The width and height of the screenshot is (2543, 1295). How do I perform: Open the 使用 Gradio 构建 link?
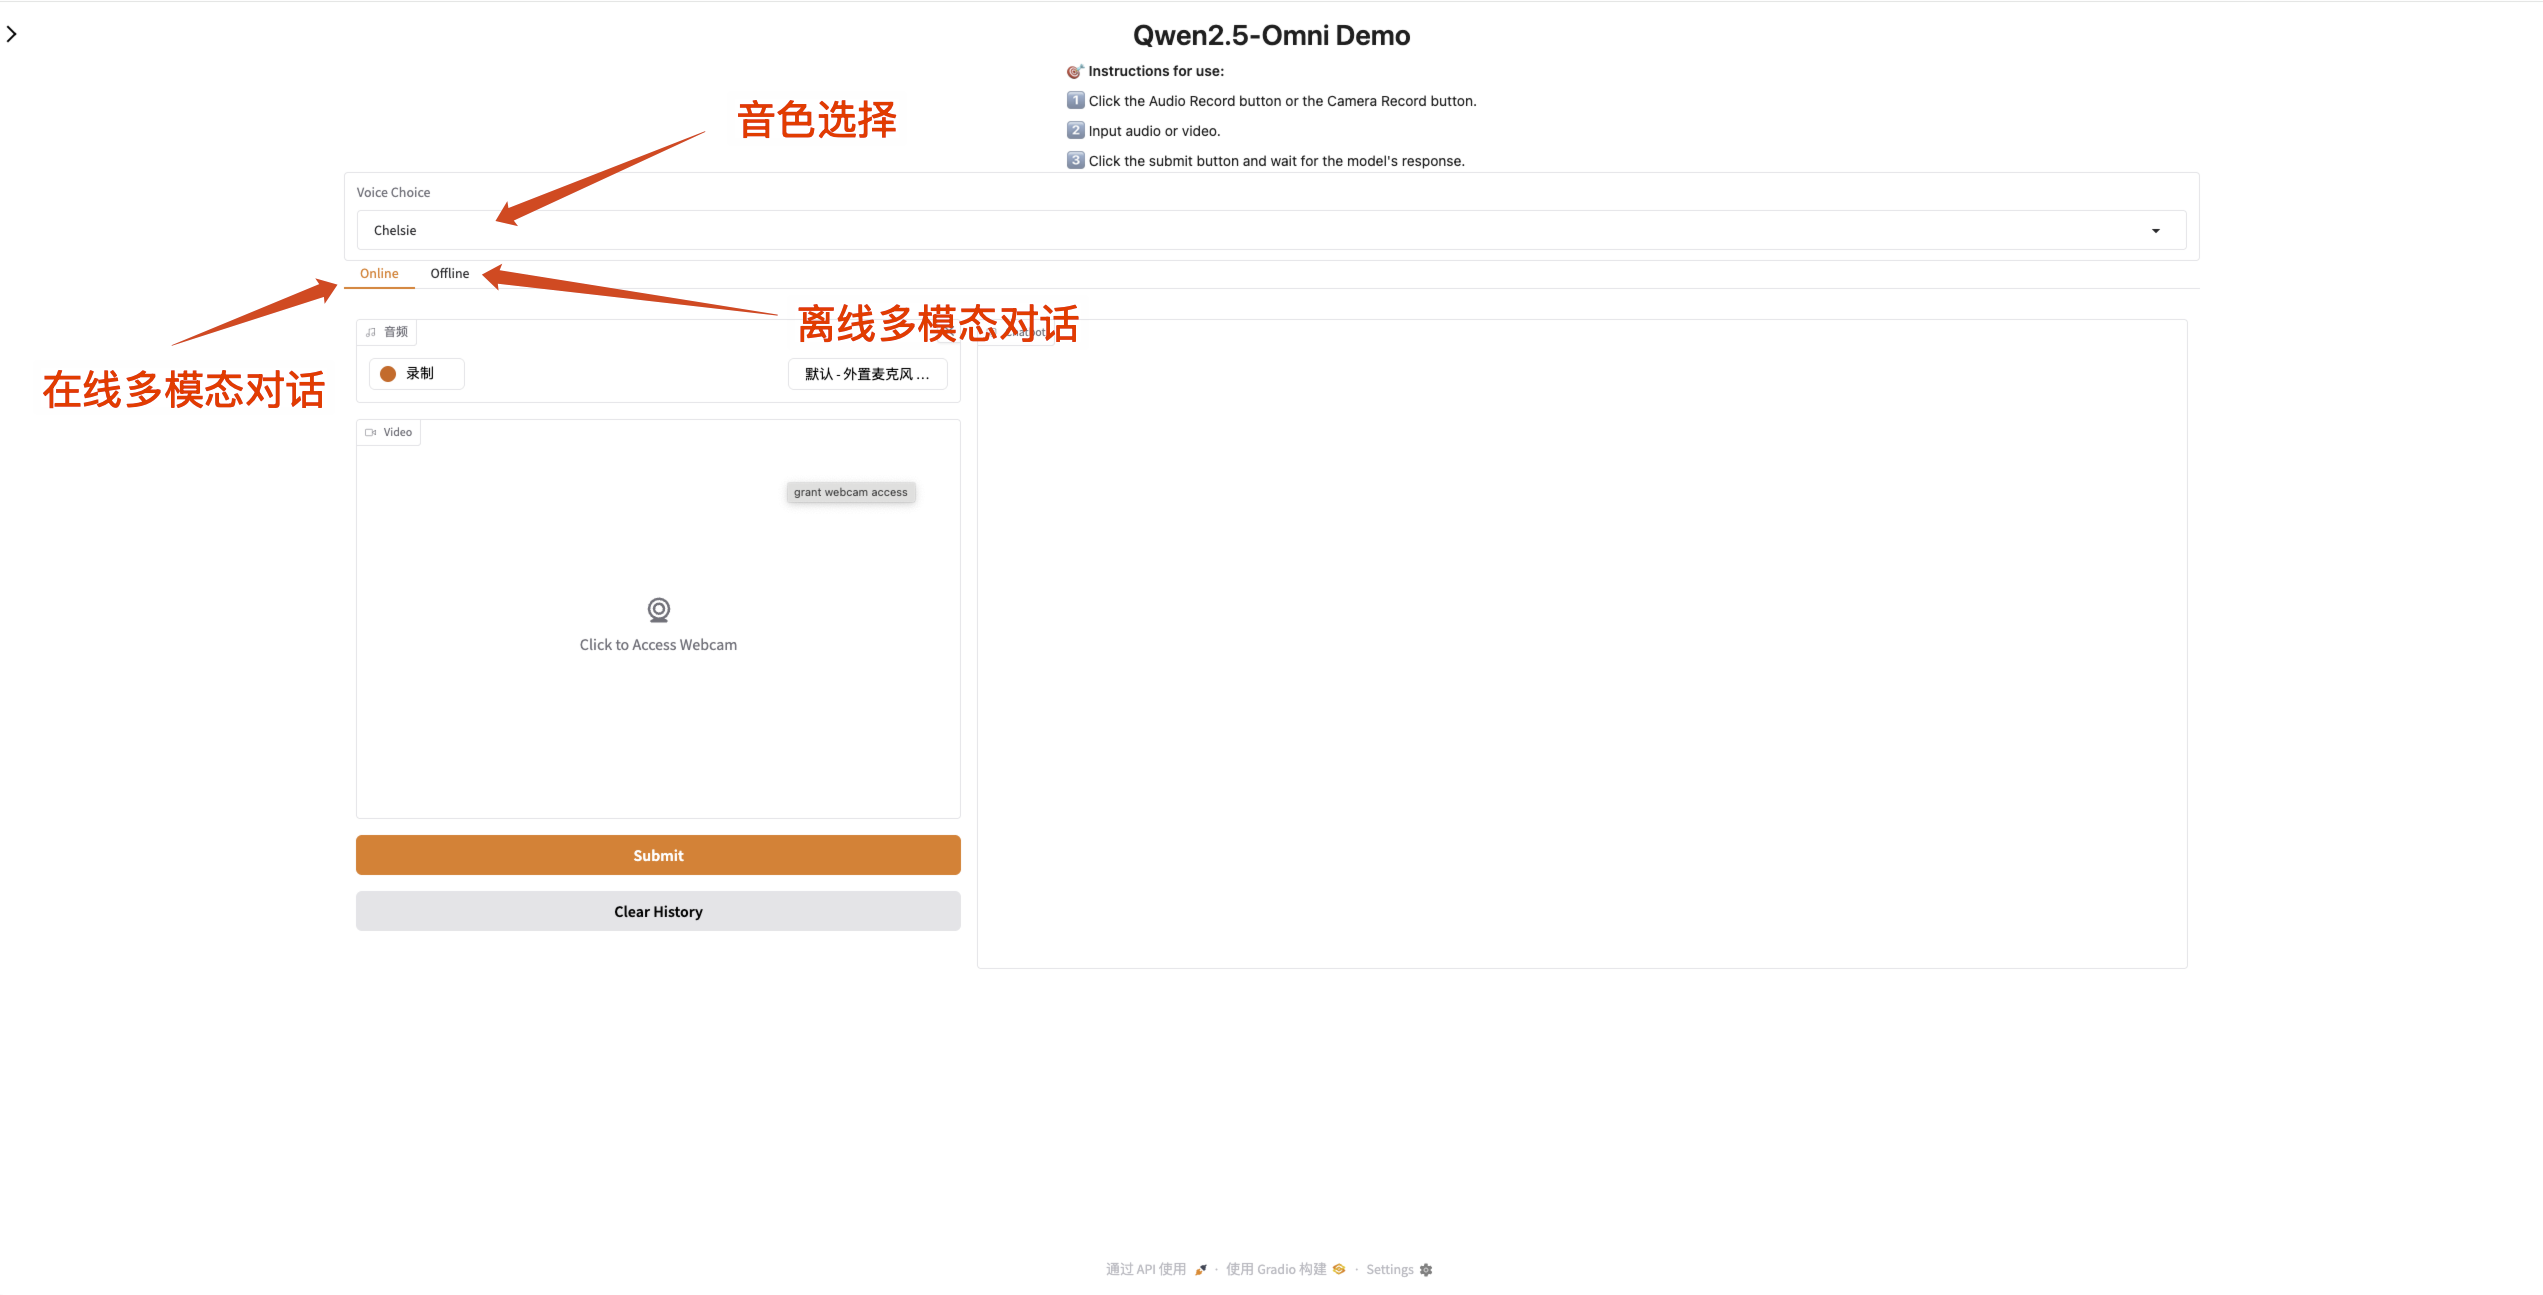pos(1276,1269)
